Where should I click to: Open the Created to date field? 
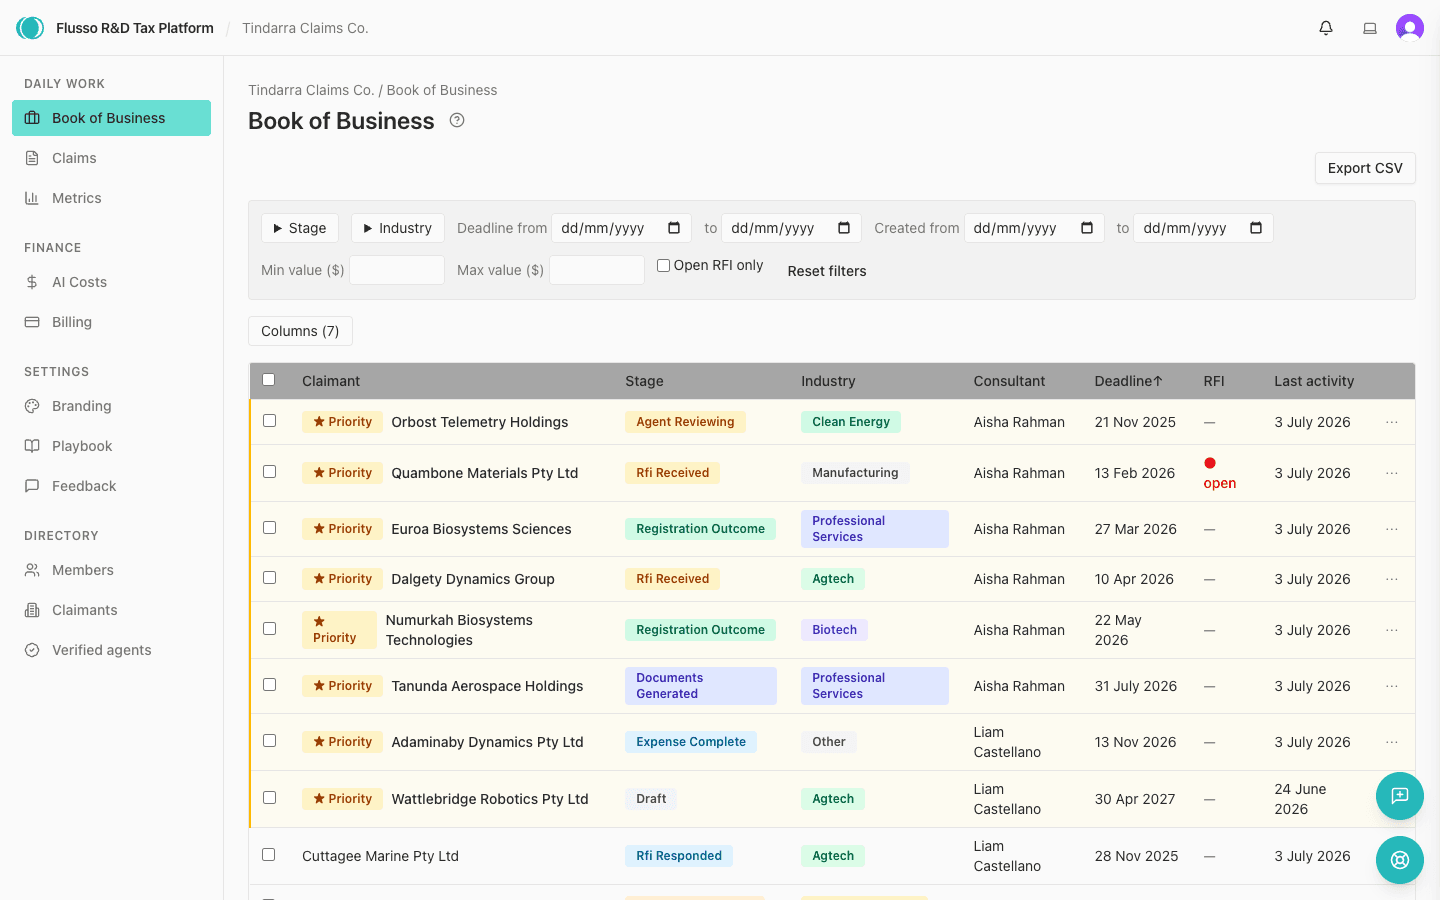1203,228
